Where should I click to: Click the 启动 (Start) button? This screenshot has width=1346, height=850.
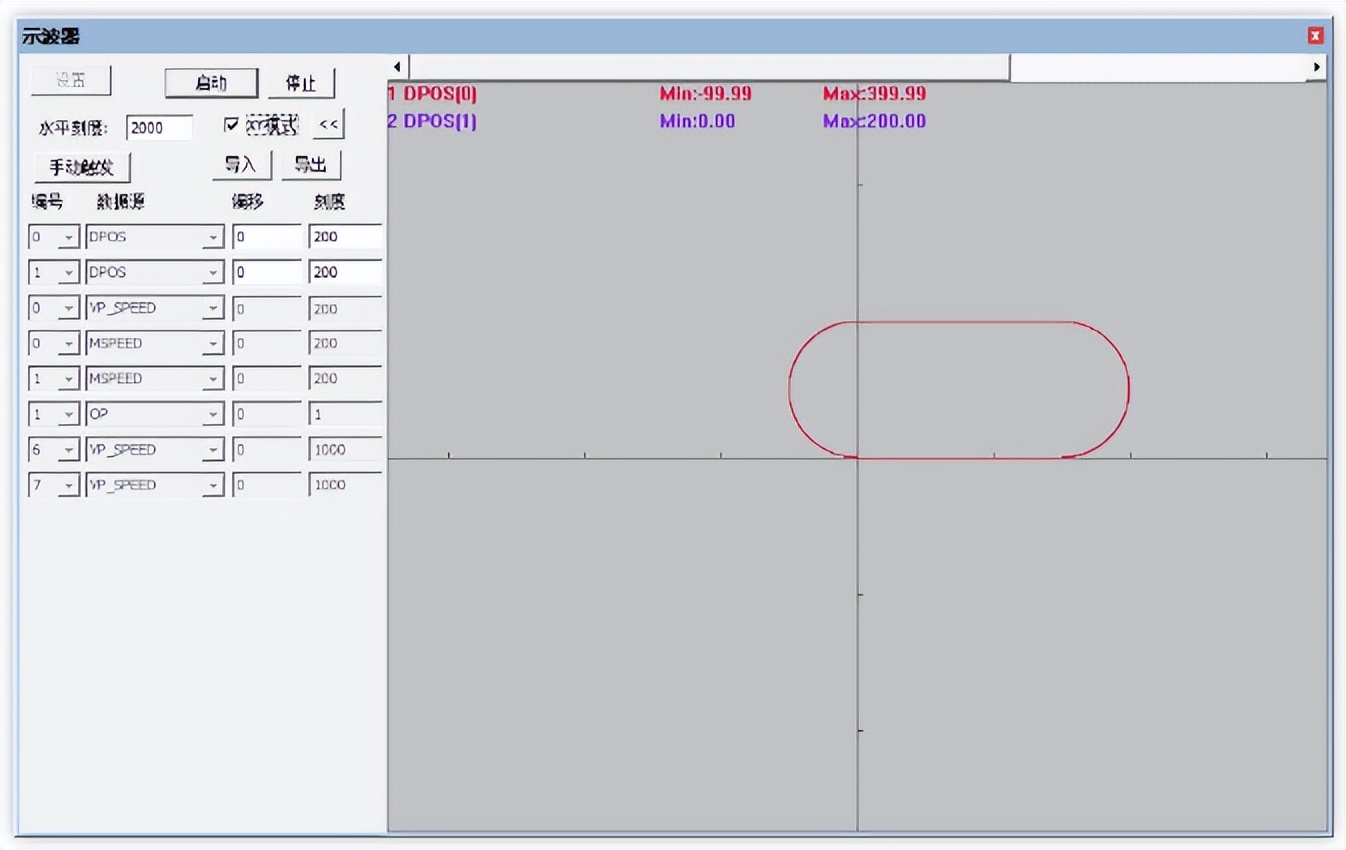(x=210, y=84)
